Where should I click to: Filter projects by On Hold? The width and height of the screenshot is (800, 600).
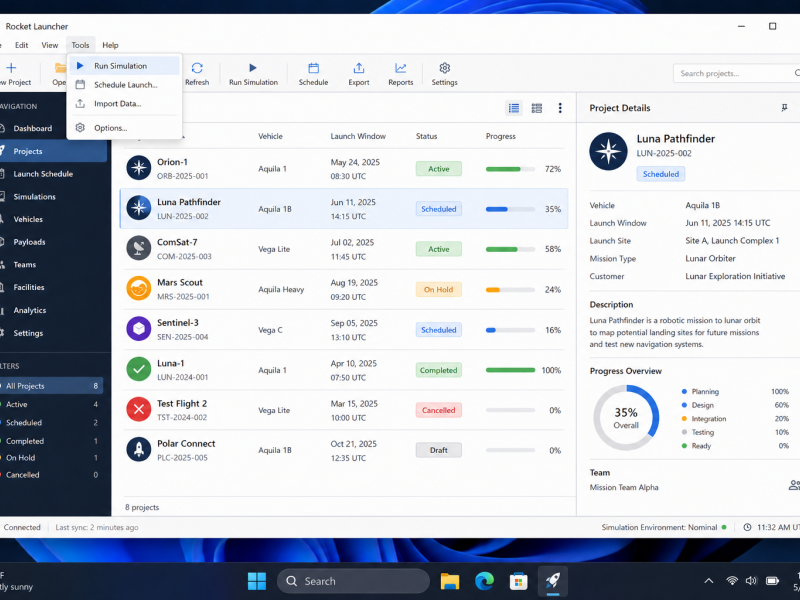51,458
